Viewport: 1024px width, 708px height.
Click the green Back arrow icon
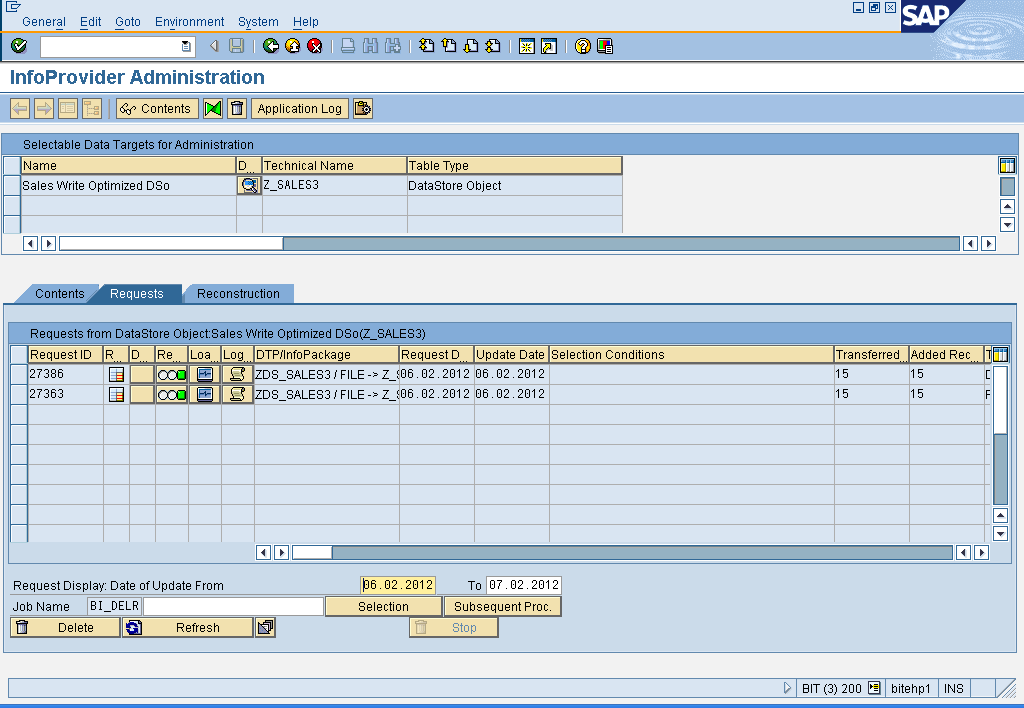[x=270, y=46]
